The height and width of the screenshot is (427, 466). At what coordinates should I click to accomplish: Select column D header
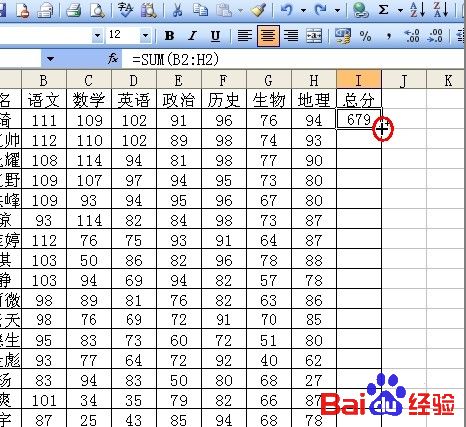[x=134, y=79]
